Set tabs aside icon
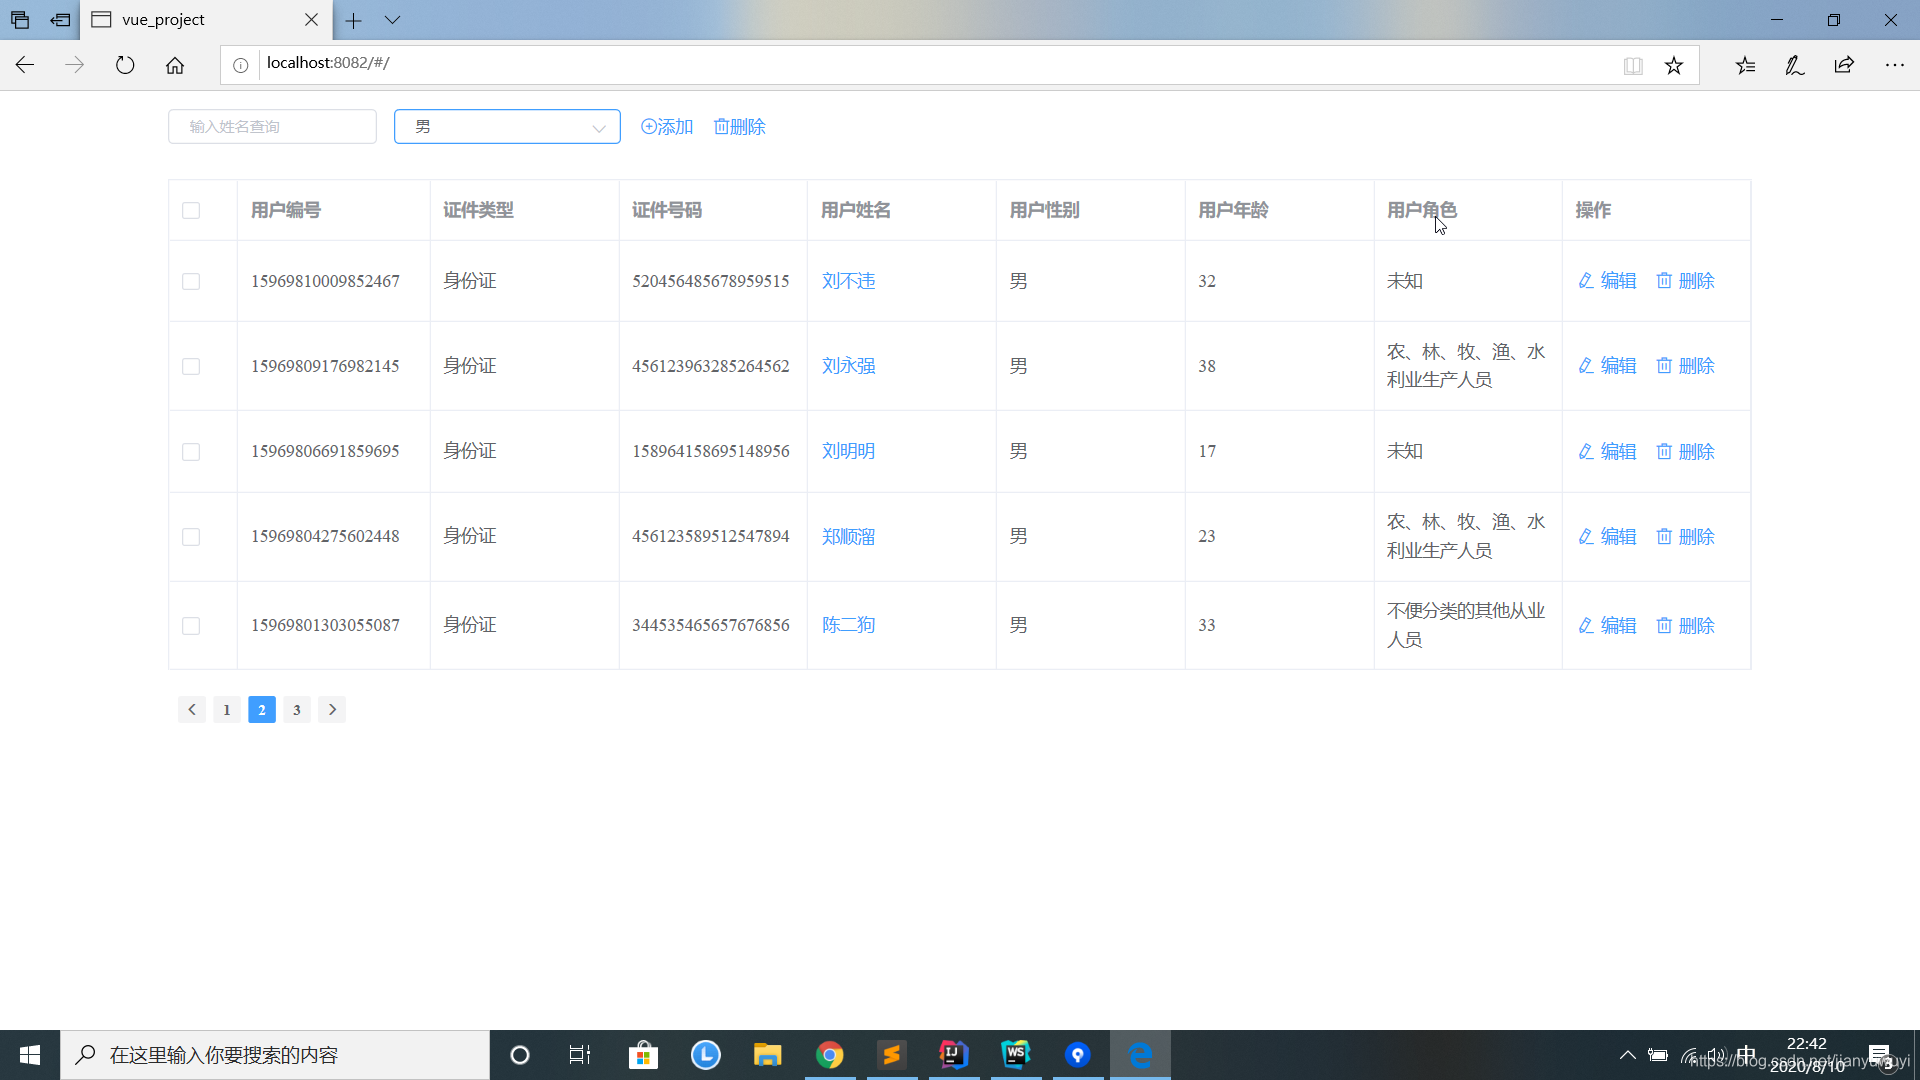Screen dimensions: 1920x1080 pyautogui.click(x=61, y=20)
